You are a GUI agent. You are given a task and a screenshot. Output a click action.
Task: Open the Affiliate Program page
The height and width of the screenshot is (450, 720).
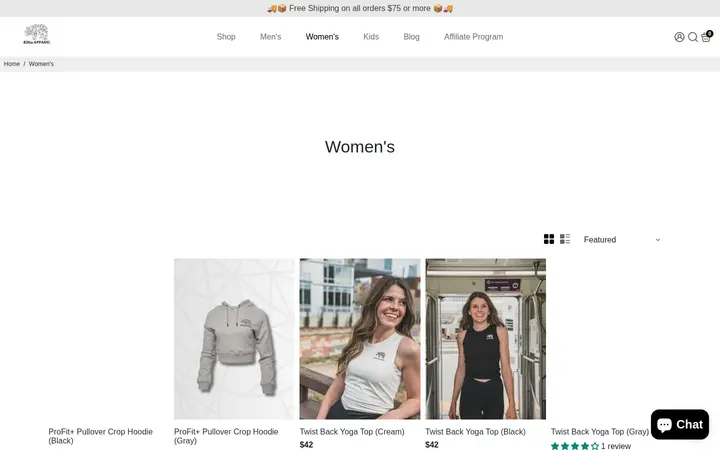point(473,37)
